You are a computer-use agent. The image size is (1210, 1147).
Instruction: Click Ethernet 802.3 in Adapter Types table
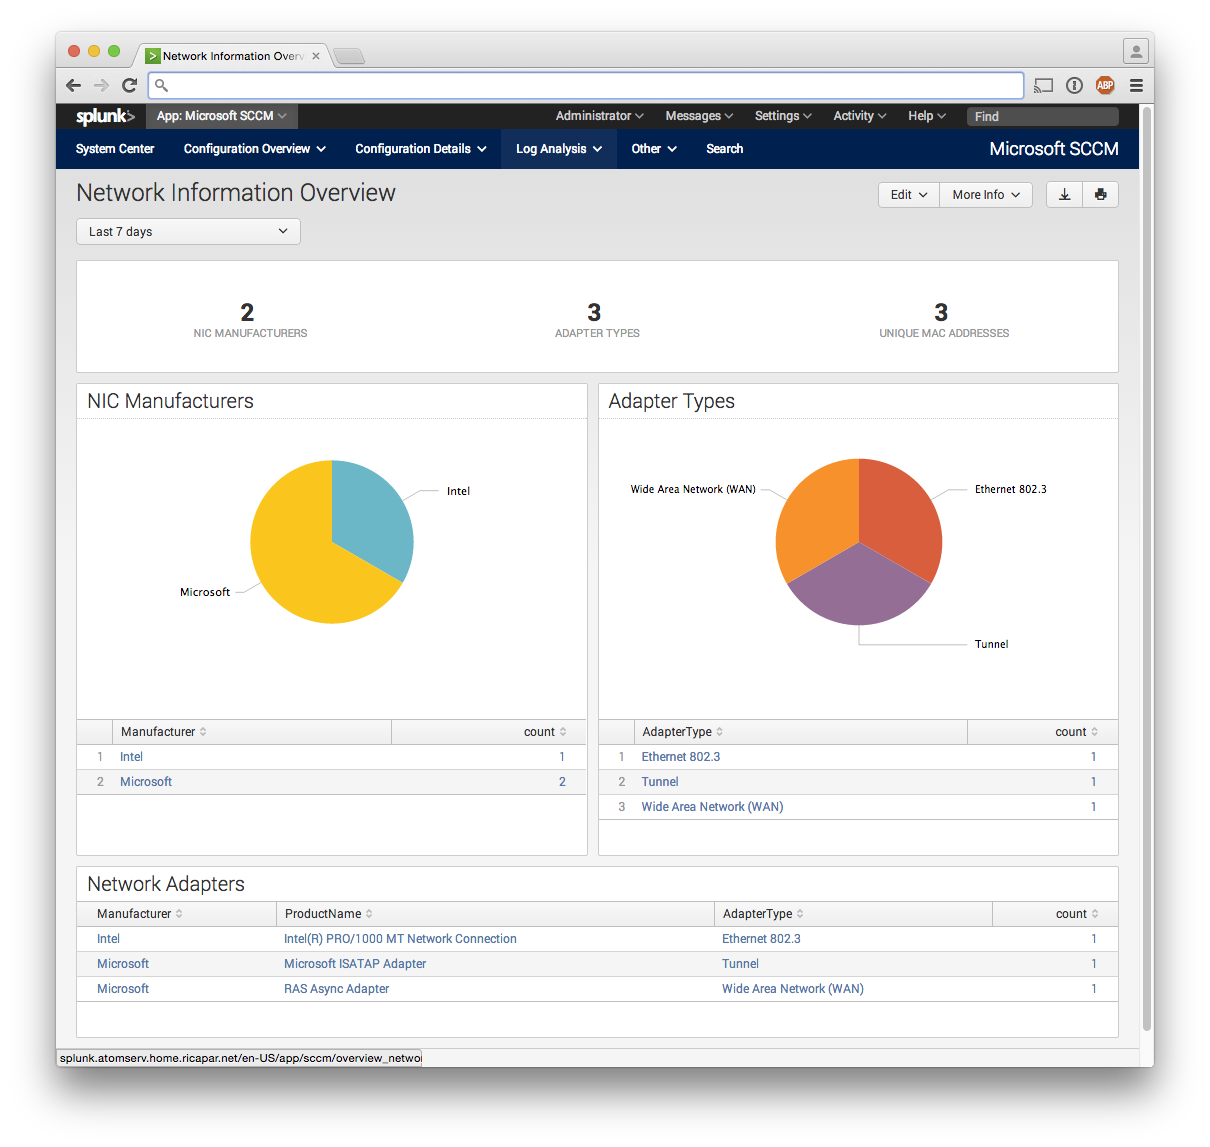pos(681,757)
